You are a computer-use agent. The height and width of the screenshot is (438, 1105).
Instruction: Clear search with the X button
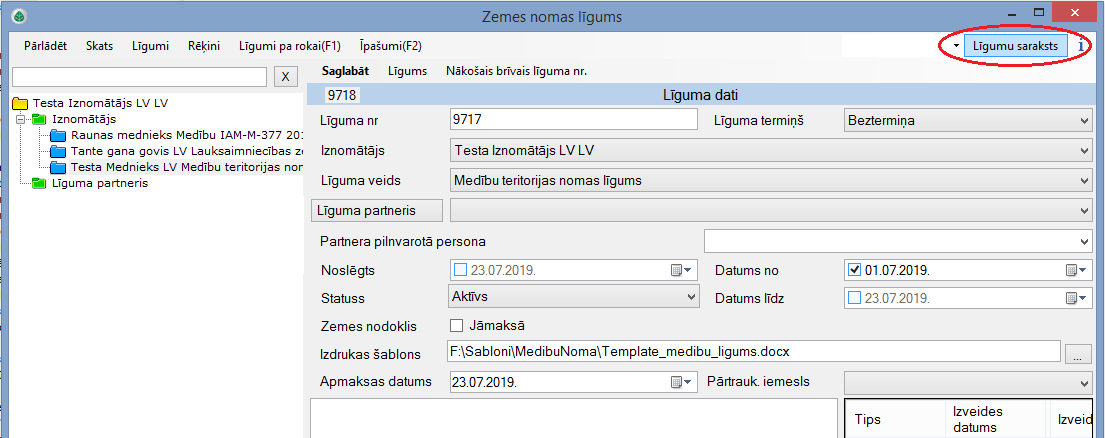tap(285, 77)
